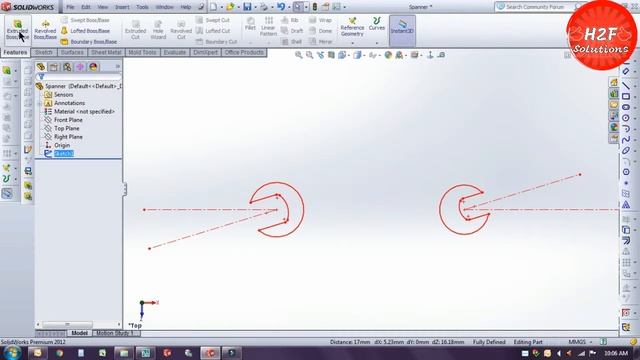Image resolution: width=640 pixels, height=360 pixels.
Task: Switch to the Mold Tools tab
Action: pyautogui.click(x=142, y=53)
